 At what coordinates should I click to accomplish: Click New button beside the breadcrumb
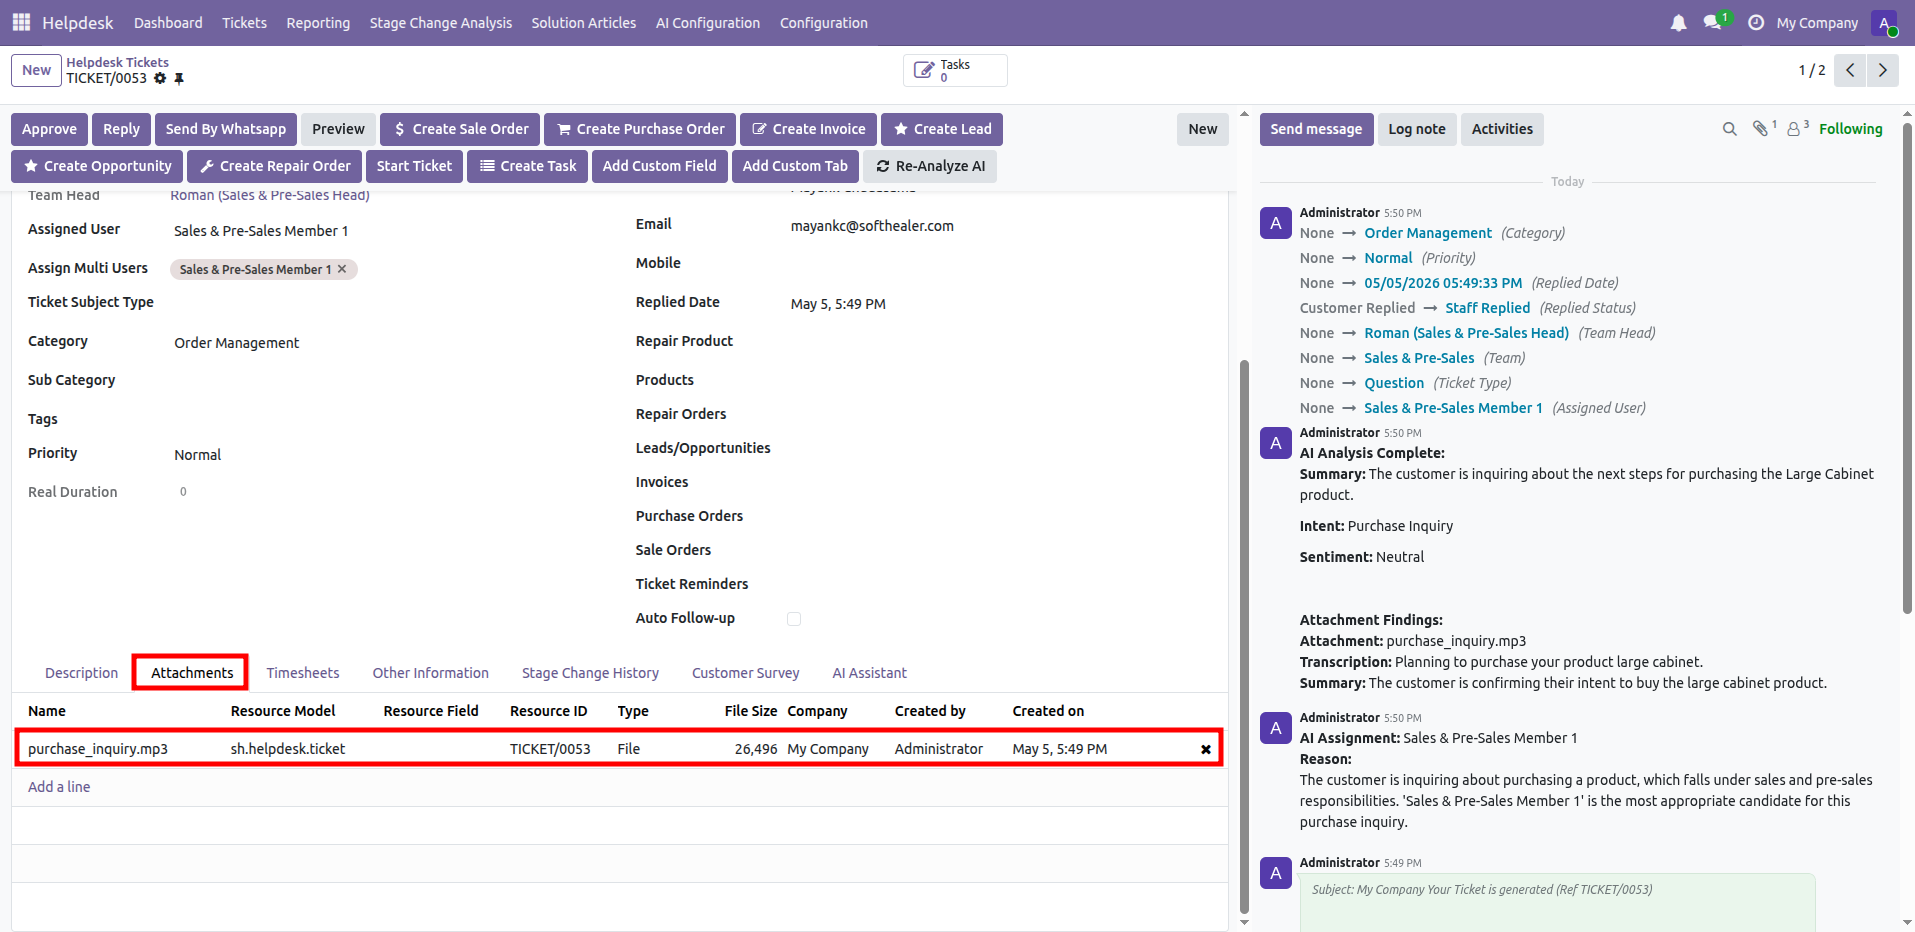[36, 70]
